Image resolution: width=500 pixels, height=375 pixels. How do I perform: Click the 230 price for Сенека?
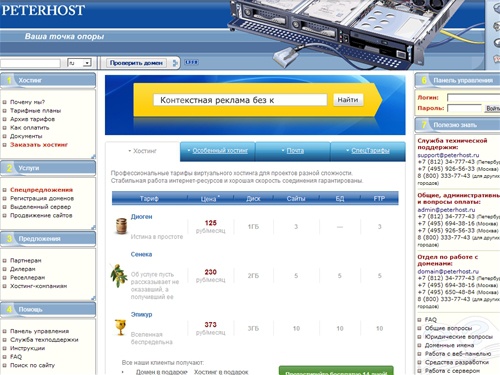click(x=211, y=272)
